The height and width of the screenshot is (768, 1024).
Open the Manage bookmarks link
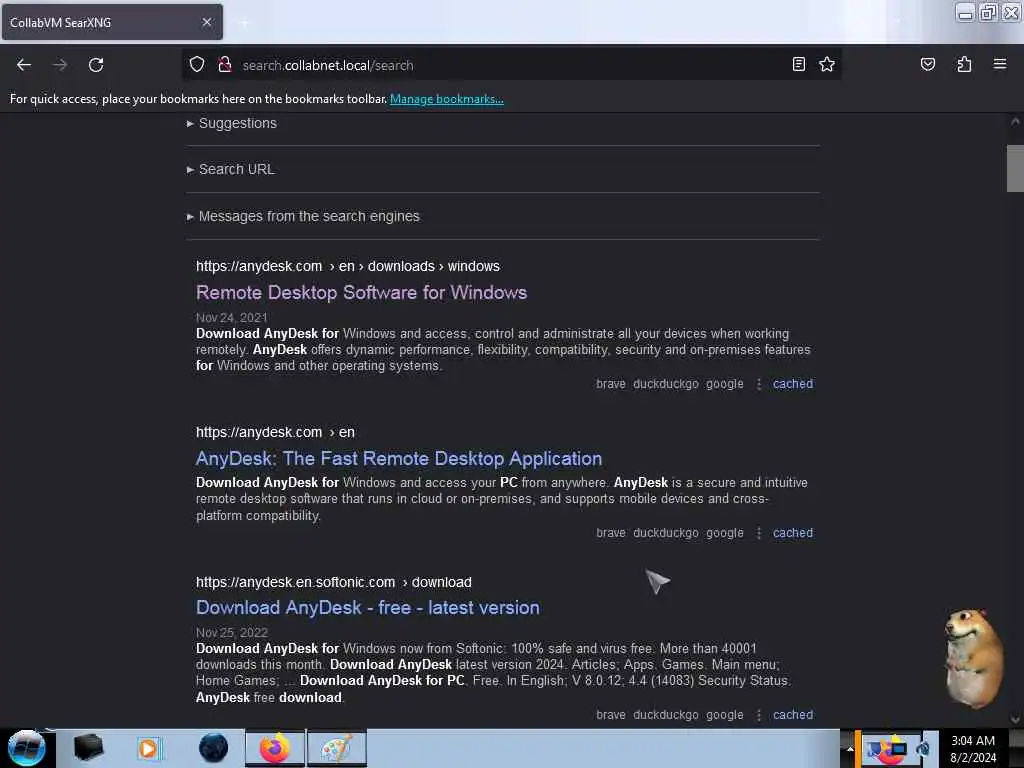pos(447,99)
